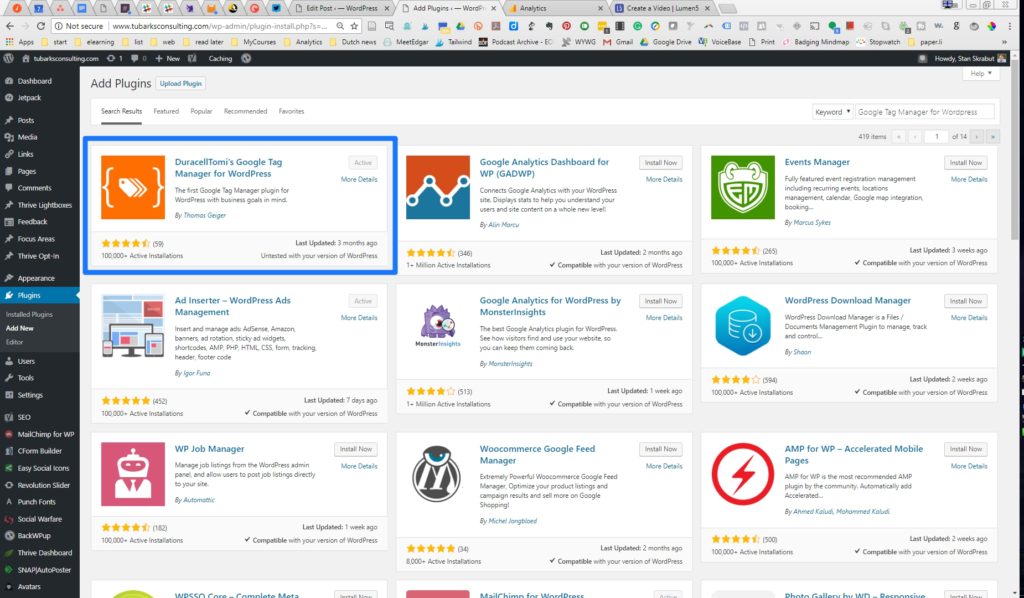
Task: Switch to the Popular plugins tab
Action: click(201, 111)
